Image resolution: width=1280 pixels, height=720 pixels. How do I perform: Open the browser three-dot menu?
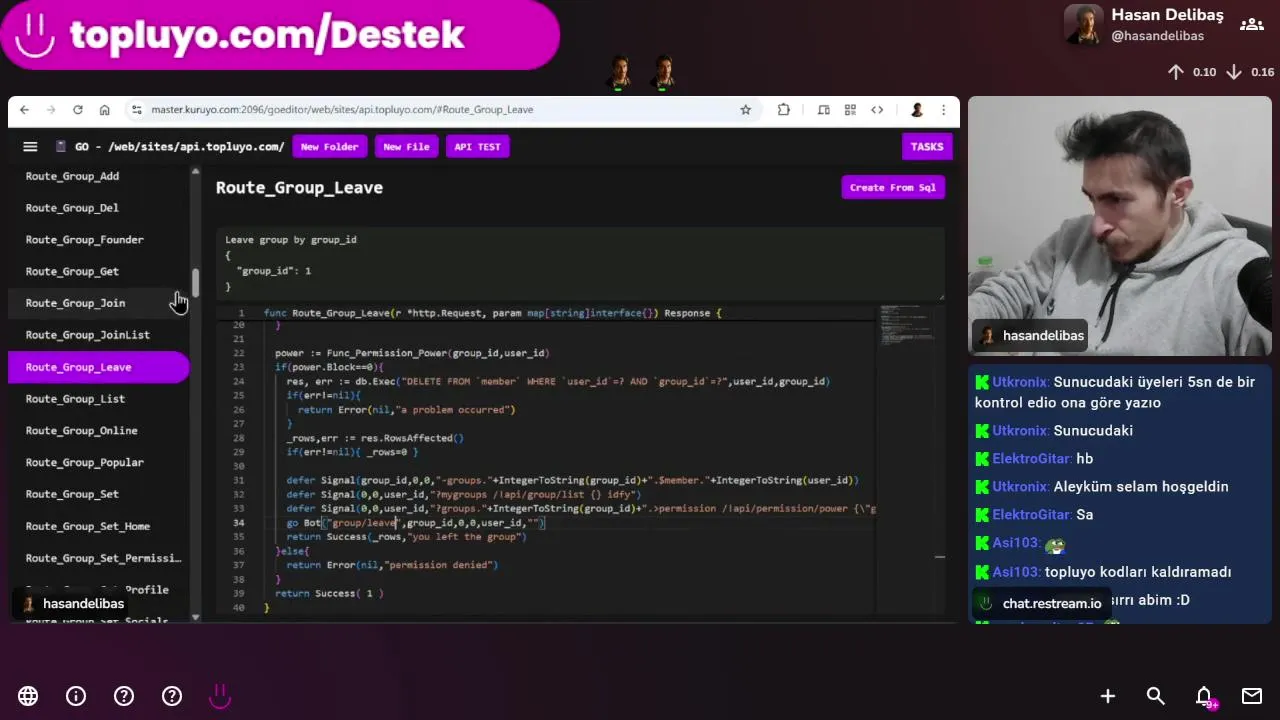(x=943, y=110)
